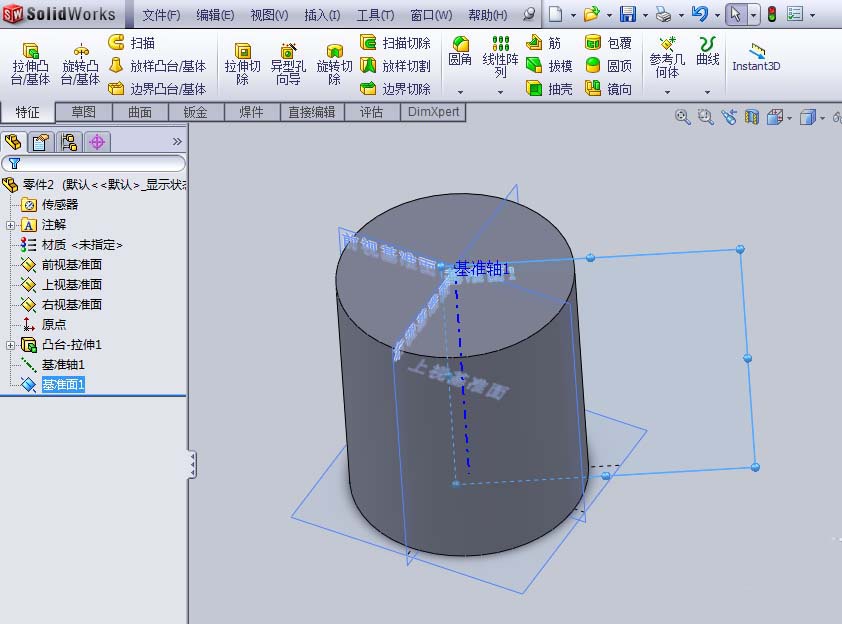Click the feature tree filter field
Viewport: 842px width, 624px height.
point(94,163)
